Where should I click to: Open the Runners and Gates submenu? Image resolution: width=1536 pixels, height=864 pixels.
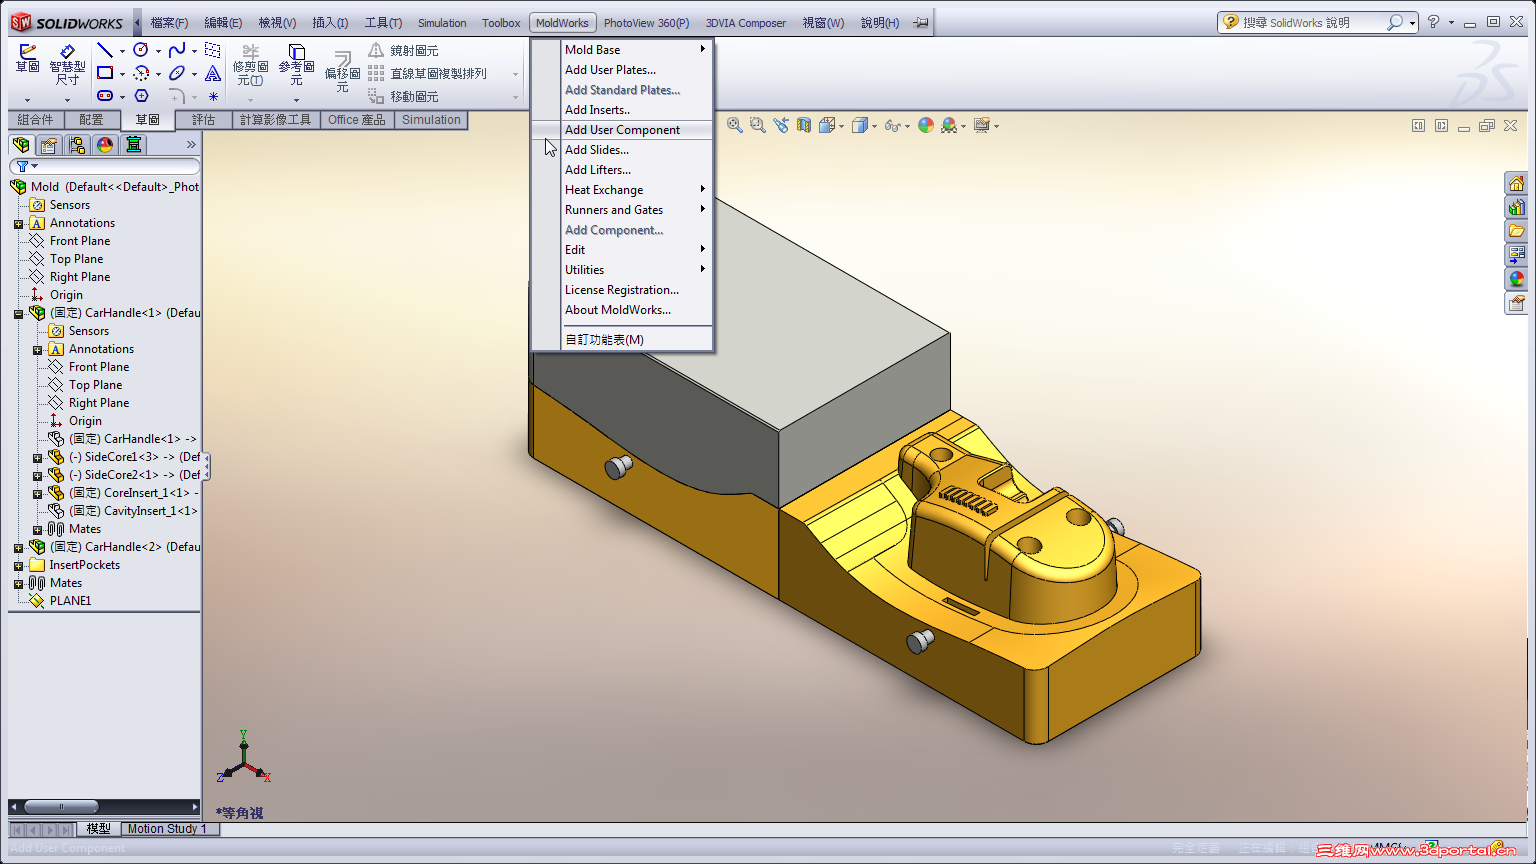pyautogui.click(x=622, y=210)
